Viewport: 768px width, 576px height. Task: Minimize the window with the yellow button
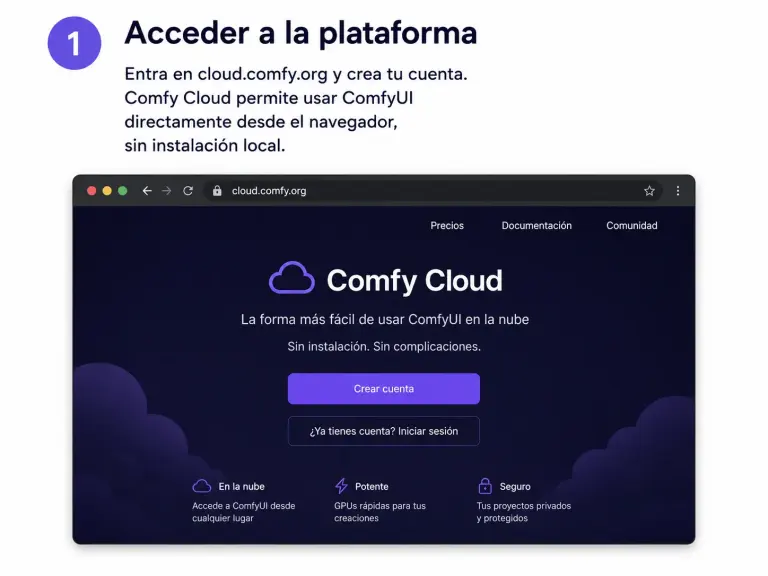pyautogui.click(x=107, y=191)
